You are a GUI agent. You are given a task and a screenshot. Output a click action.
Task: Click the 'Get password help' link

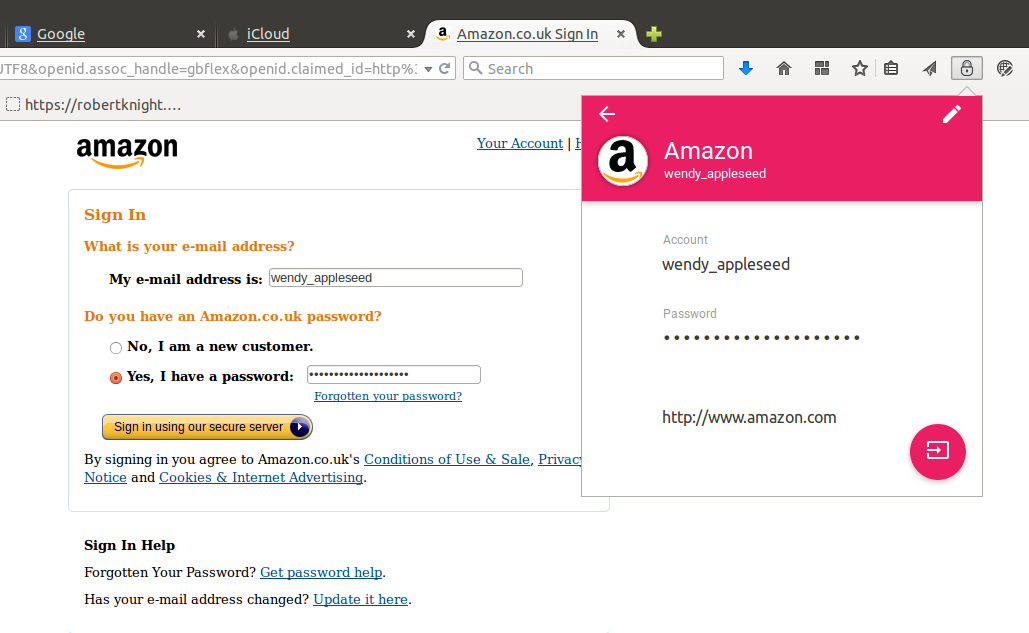pyautogui.click(x=322, y=572)
